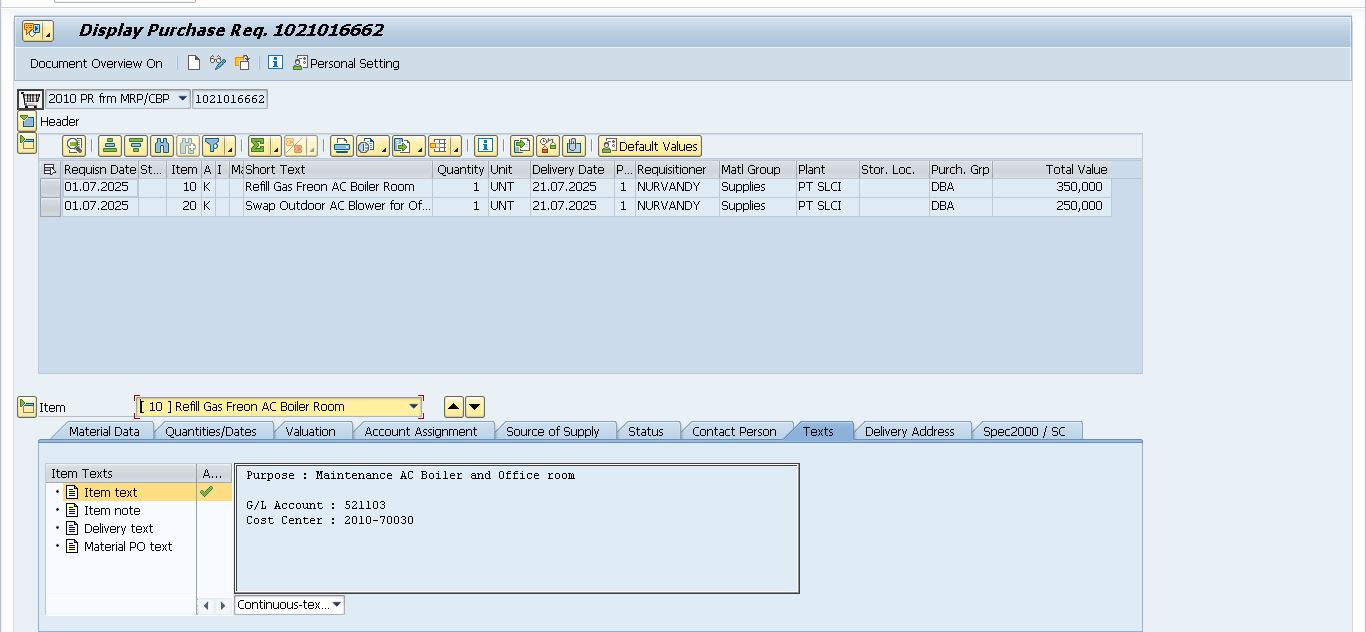Click the Total sigma icon
Screen dimensions: 1366x632
(259, 146)
